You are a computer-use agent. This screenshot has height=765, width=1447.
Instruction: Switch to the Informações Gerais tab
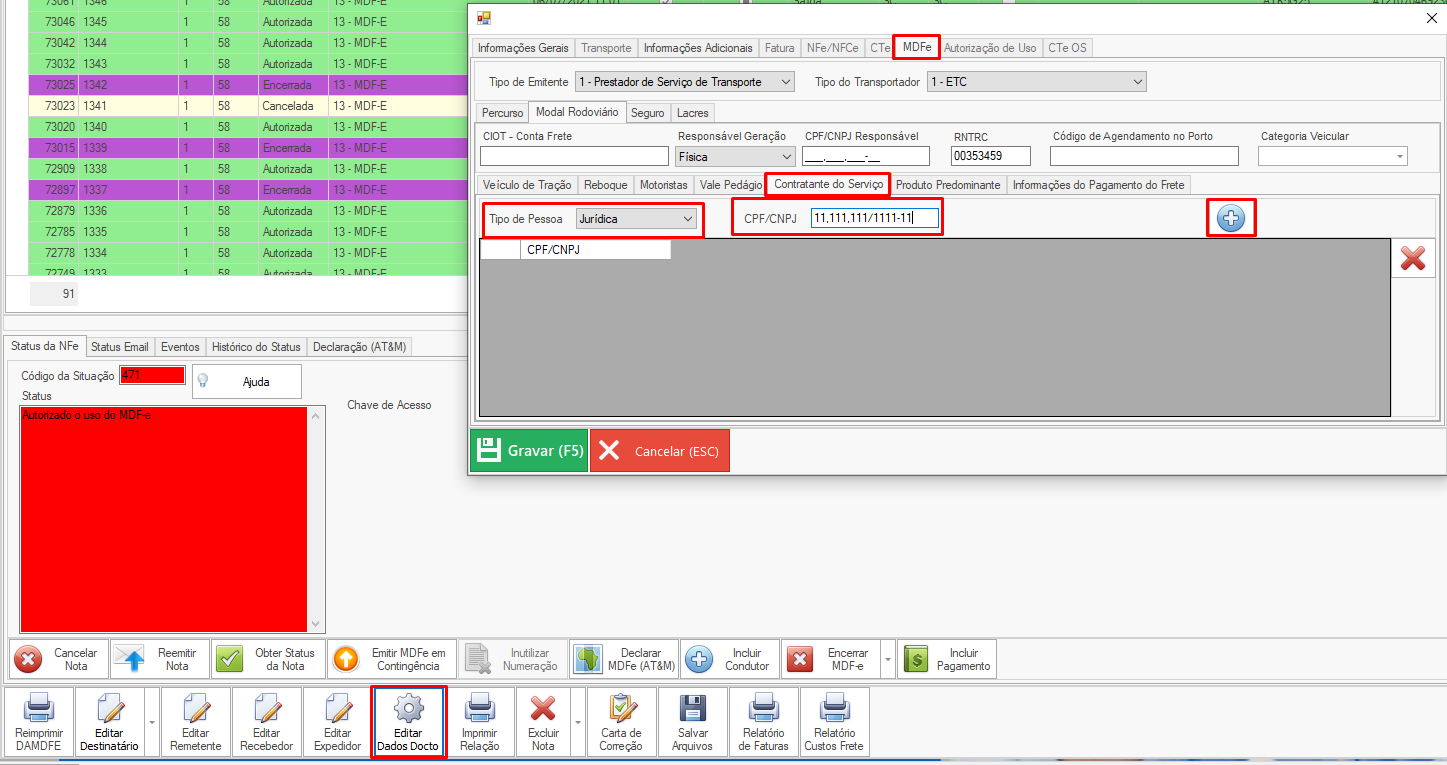pyautogui.click(x=523, y=48)
